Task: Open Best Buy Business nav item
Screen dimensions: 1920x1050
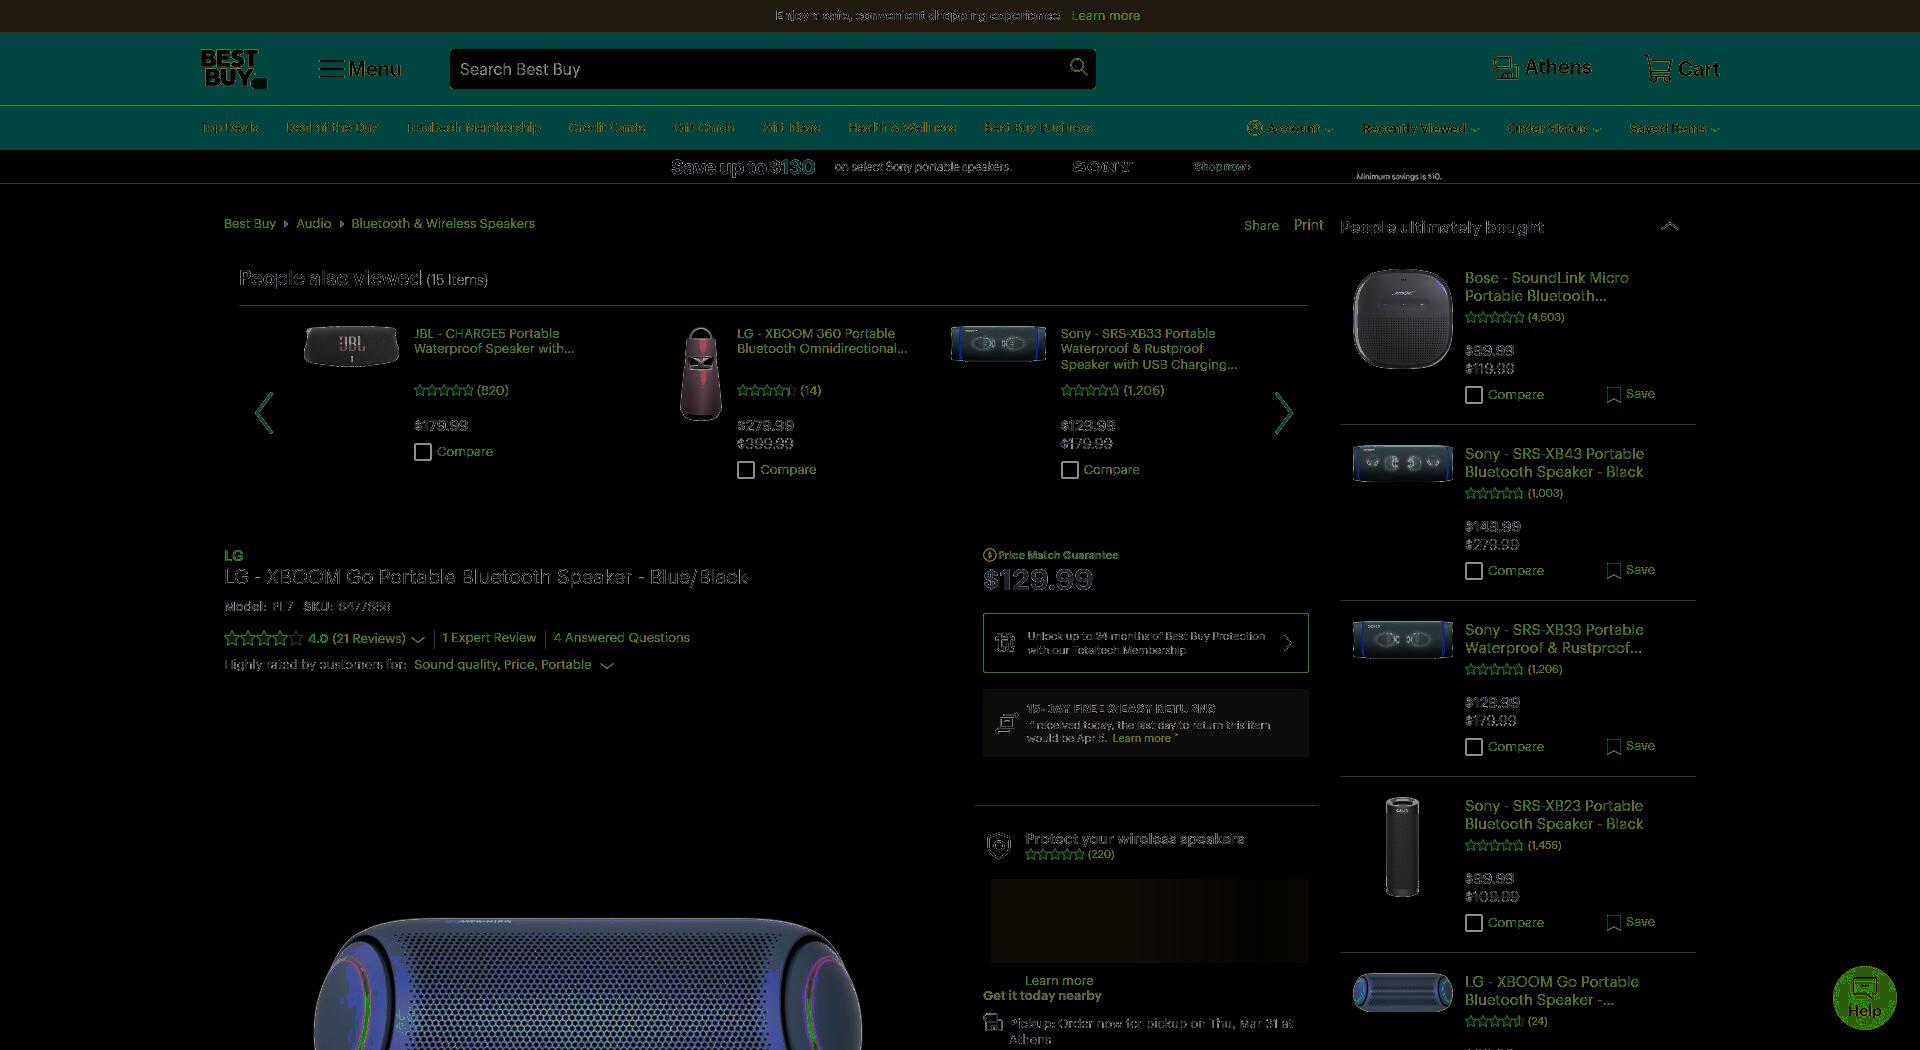Action: pyautogui.click(x=1038, y=128)
